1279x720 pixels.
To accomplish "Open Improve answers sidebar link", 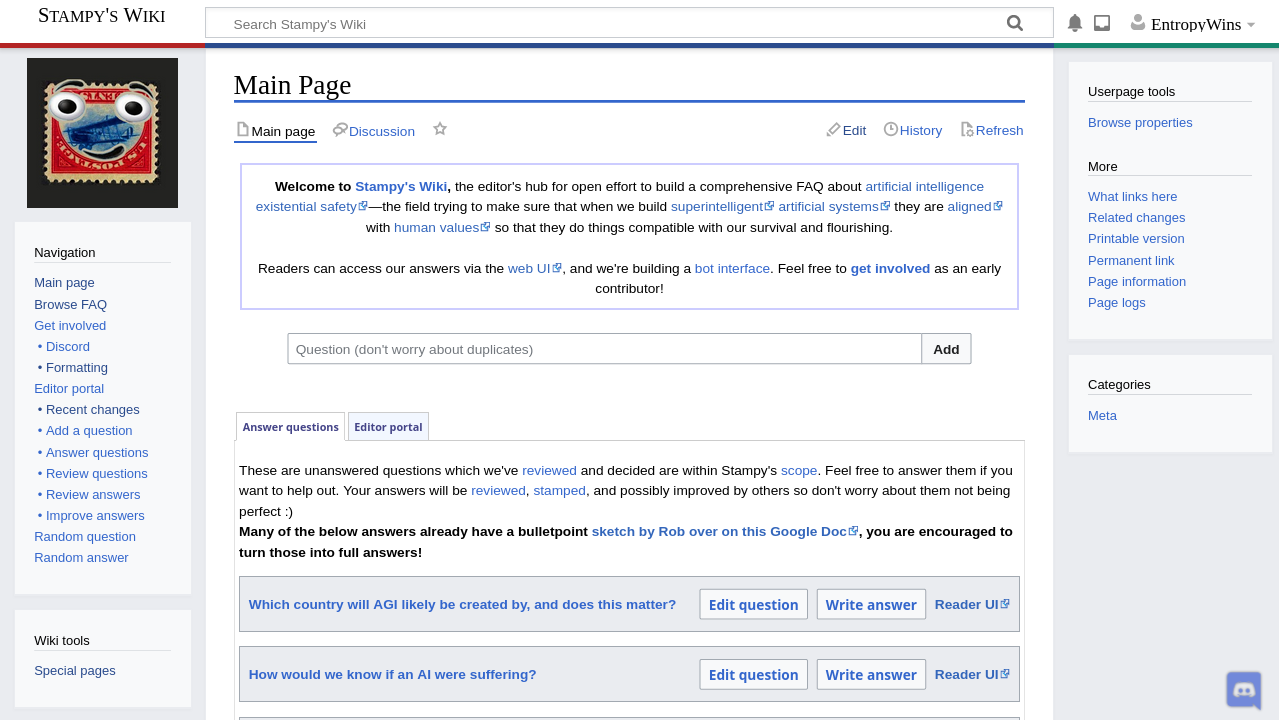I will 95,515.
